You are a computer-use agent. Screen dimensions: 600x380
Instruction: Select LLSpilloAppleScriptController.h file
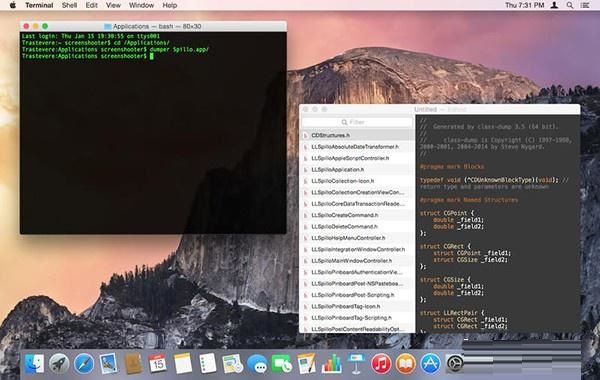pyautogui.click(x=357, y=158)
